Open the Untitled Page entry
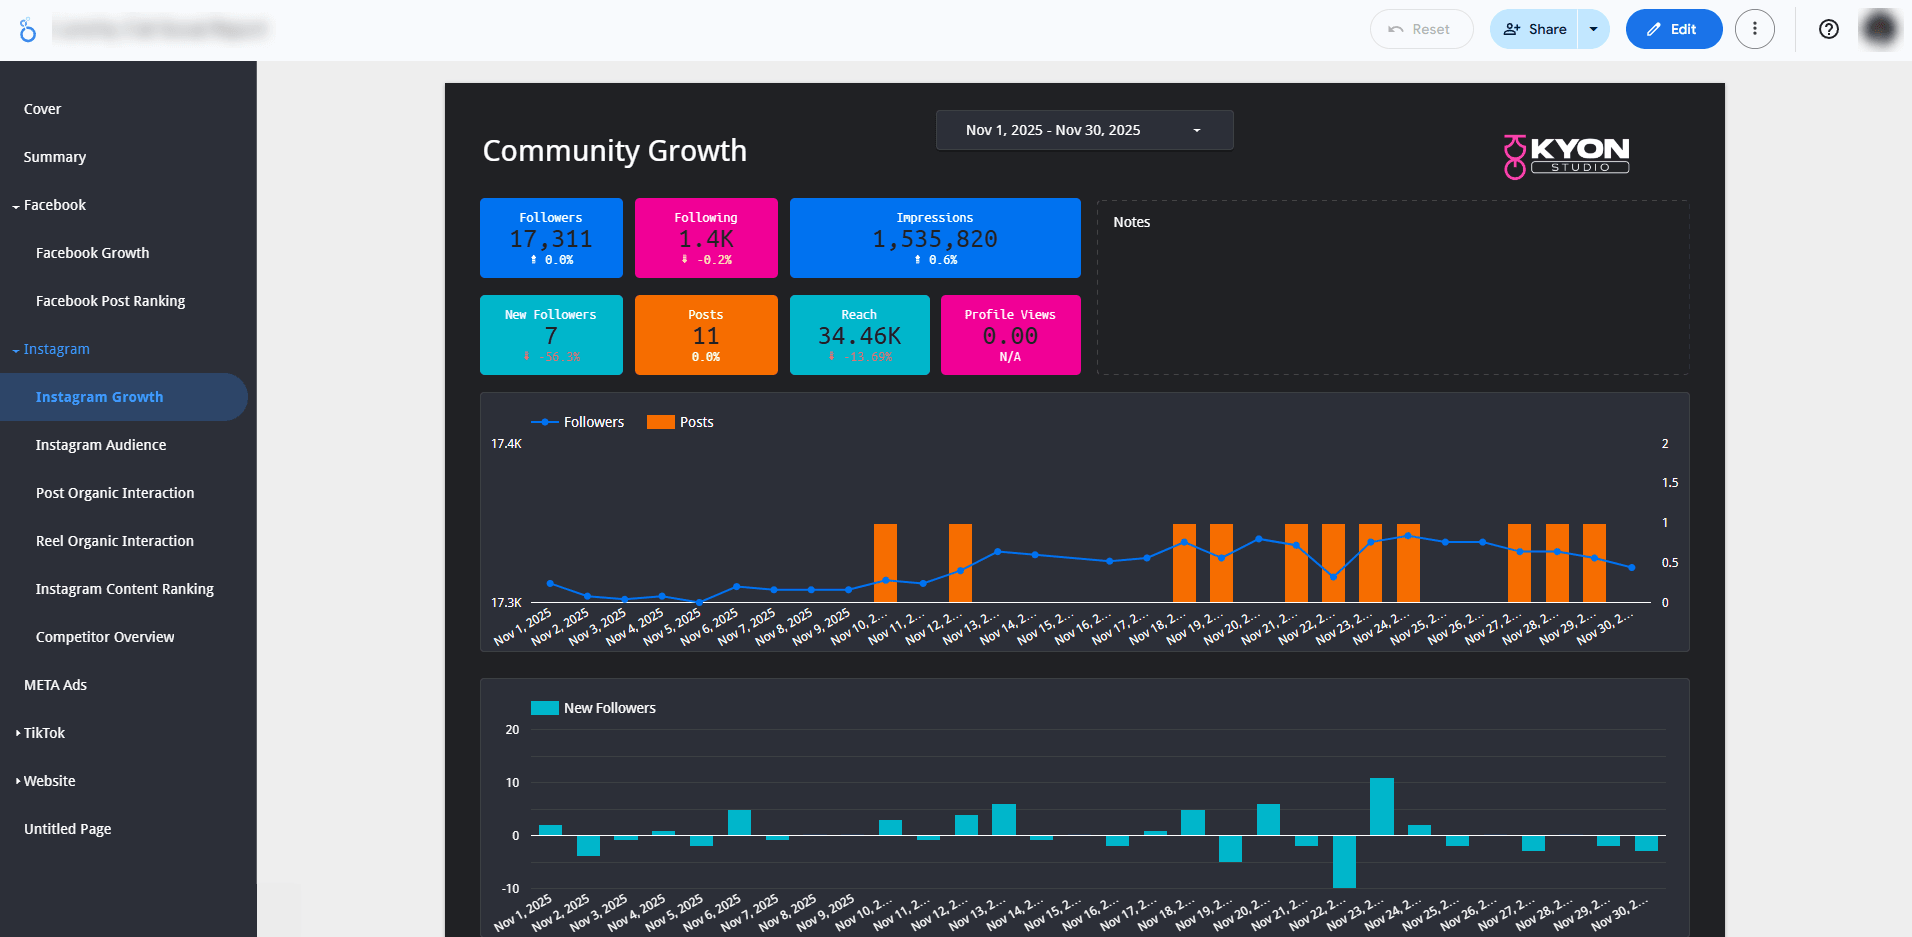 tap(68, 829)
